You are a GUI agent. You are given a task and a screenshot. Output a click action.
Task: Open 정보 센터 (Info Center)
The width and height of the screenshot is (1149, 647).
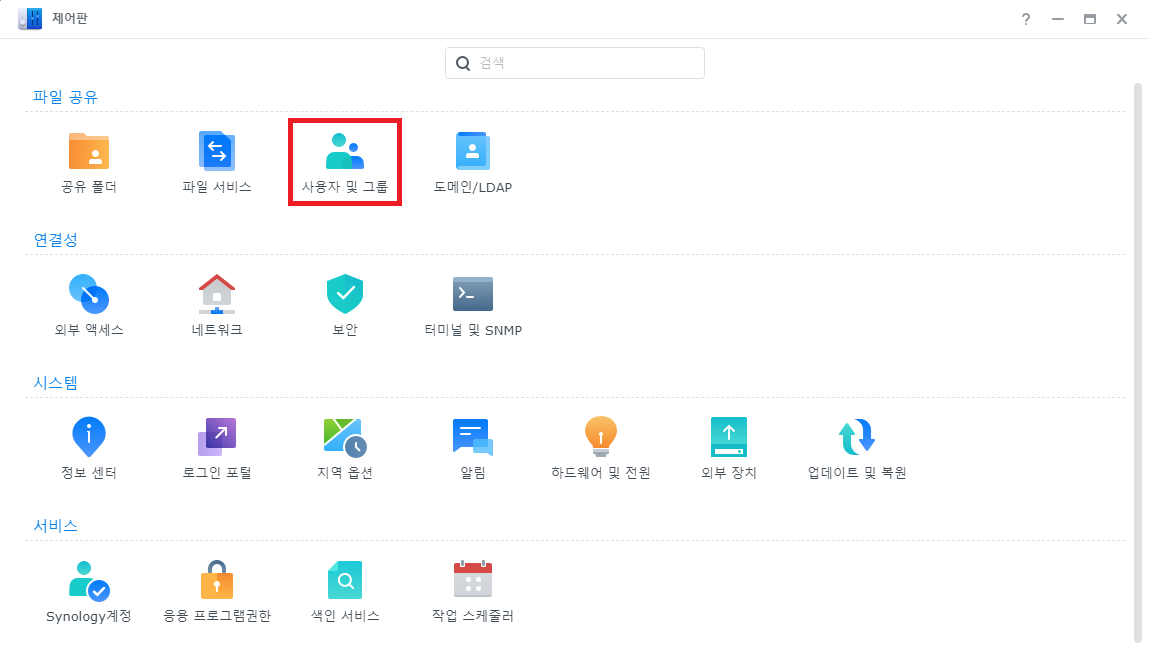(89, 438)
